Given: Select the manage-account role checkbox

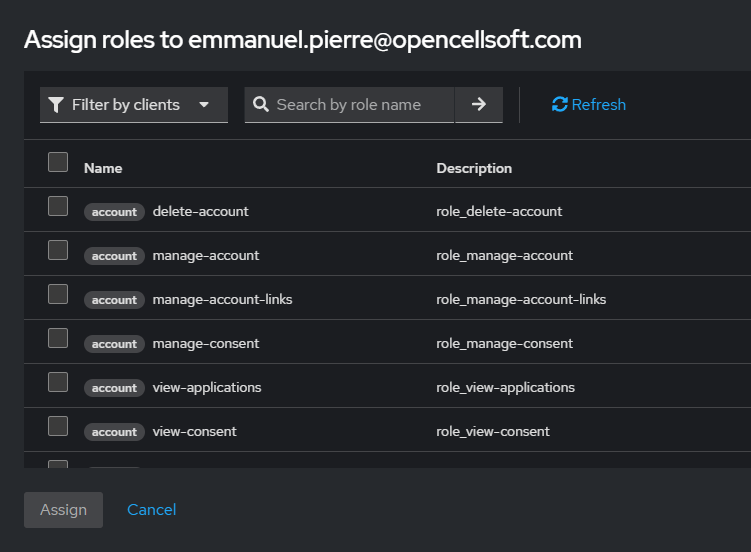Looking at the screenshot, I should (x=58, y=250).
